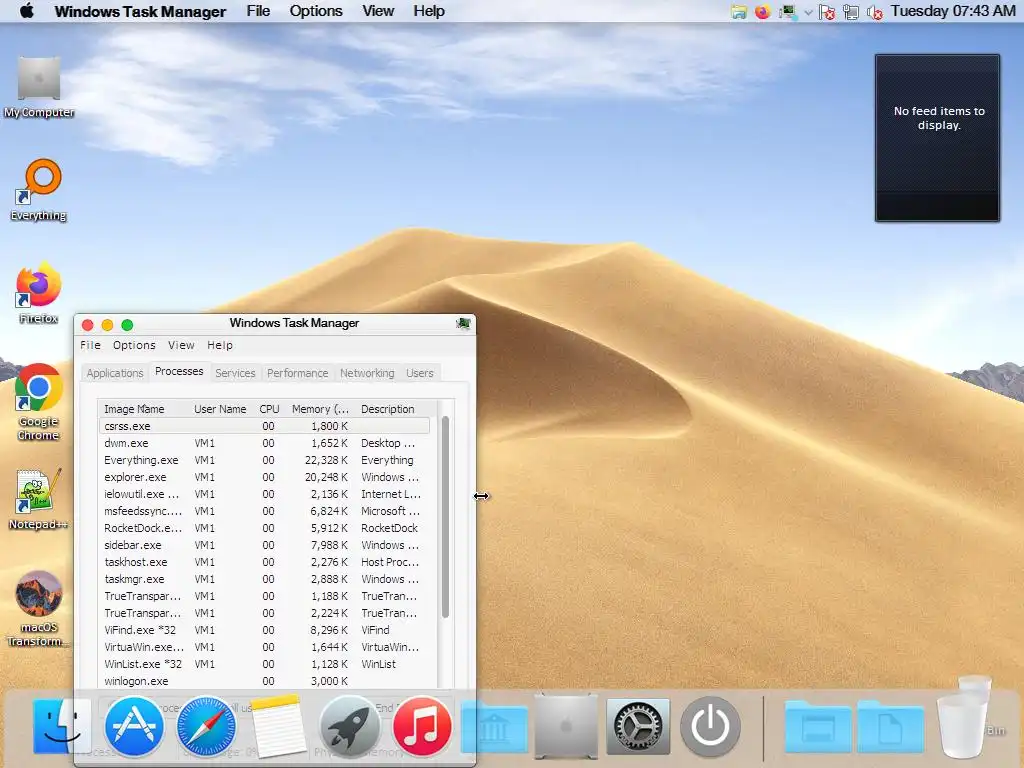Expand hidden tray icons chevron
This screenshot has width=1024, height=768.
tap(808, 12)
